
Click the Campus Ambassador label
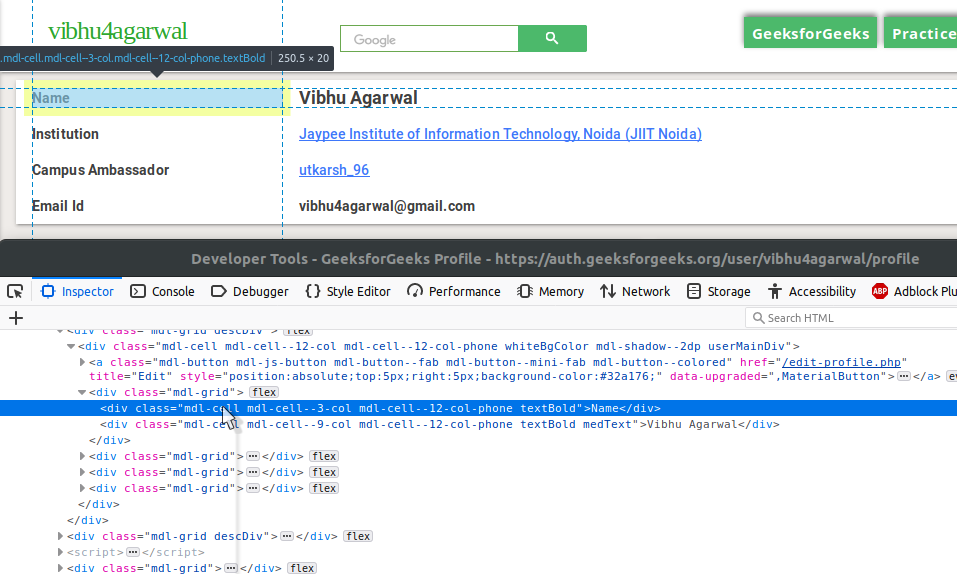point(100,170)
